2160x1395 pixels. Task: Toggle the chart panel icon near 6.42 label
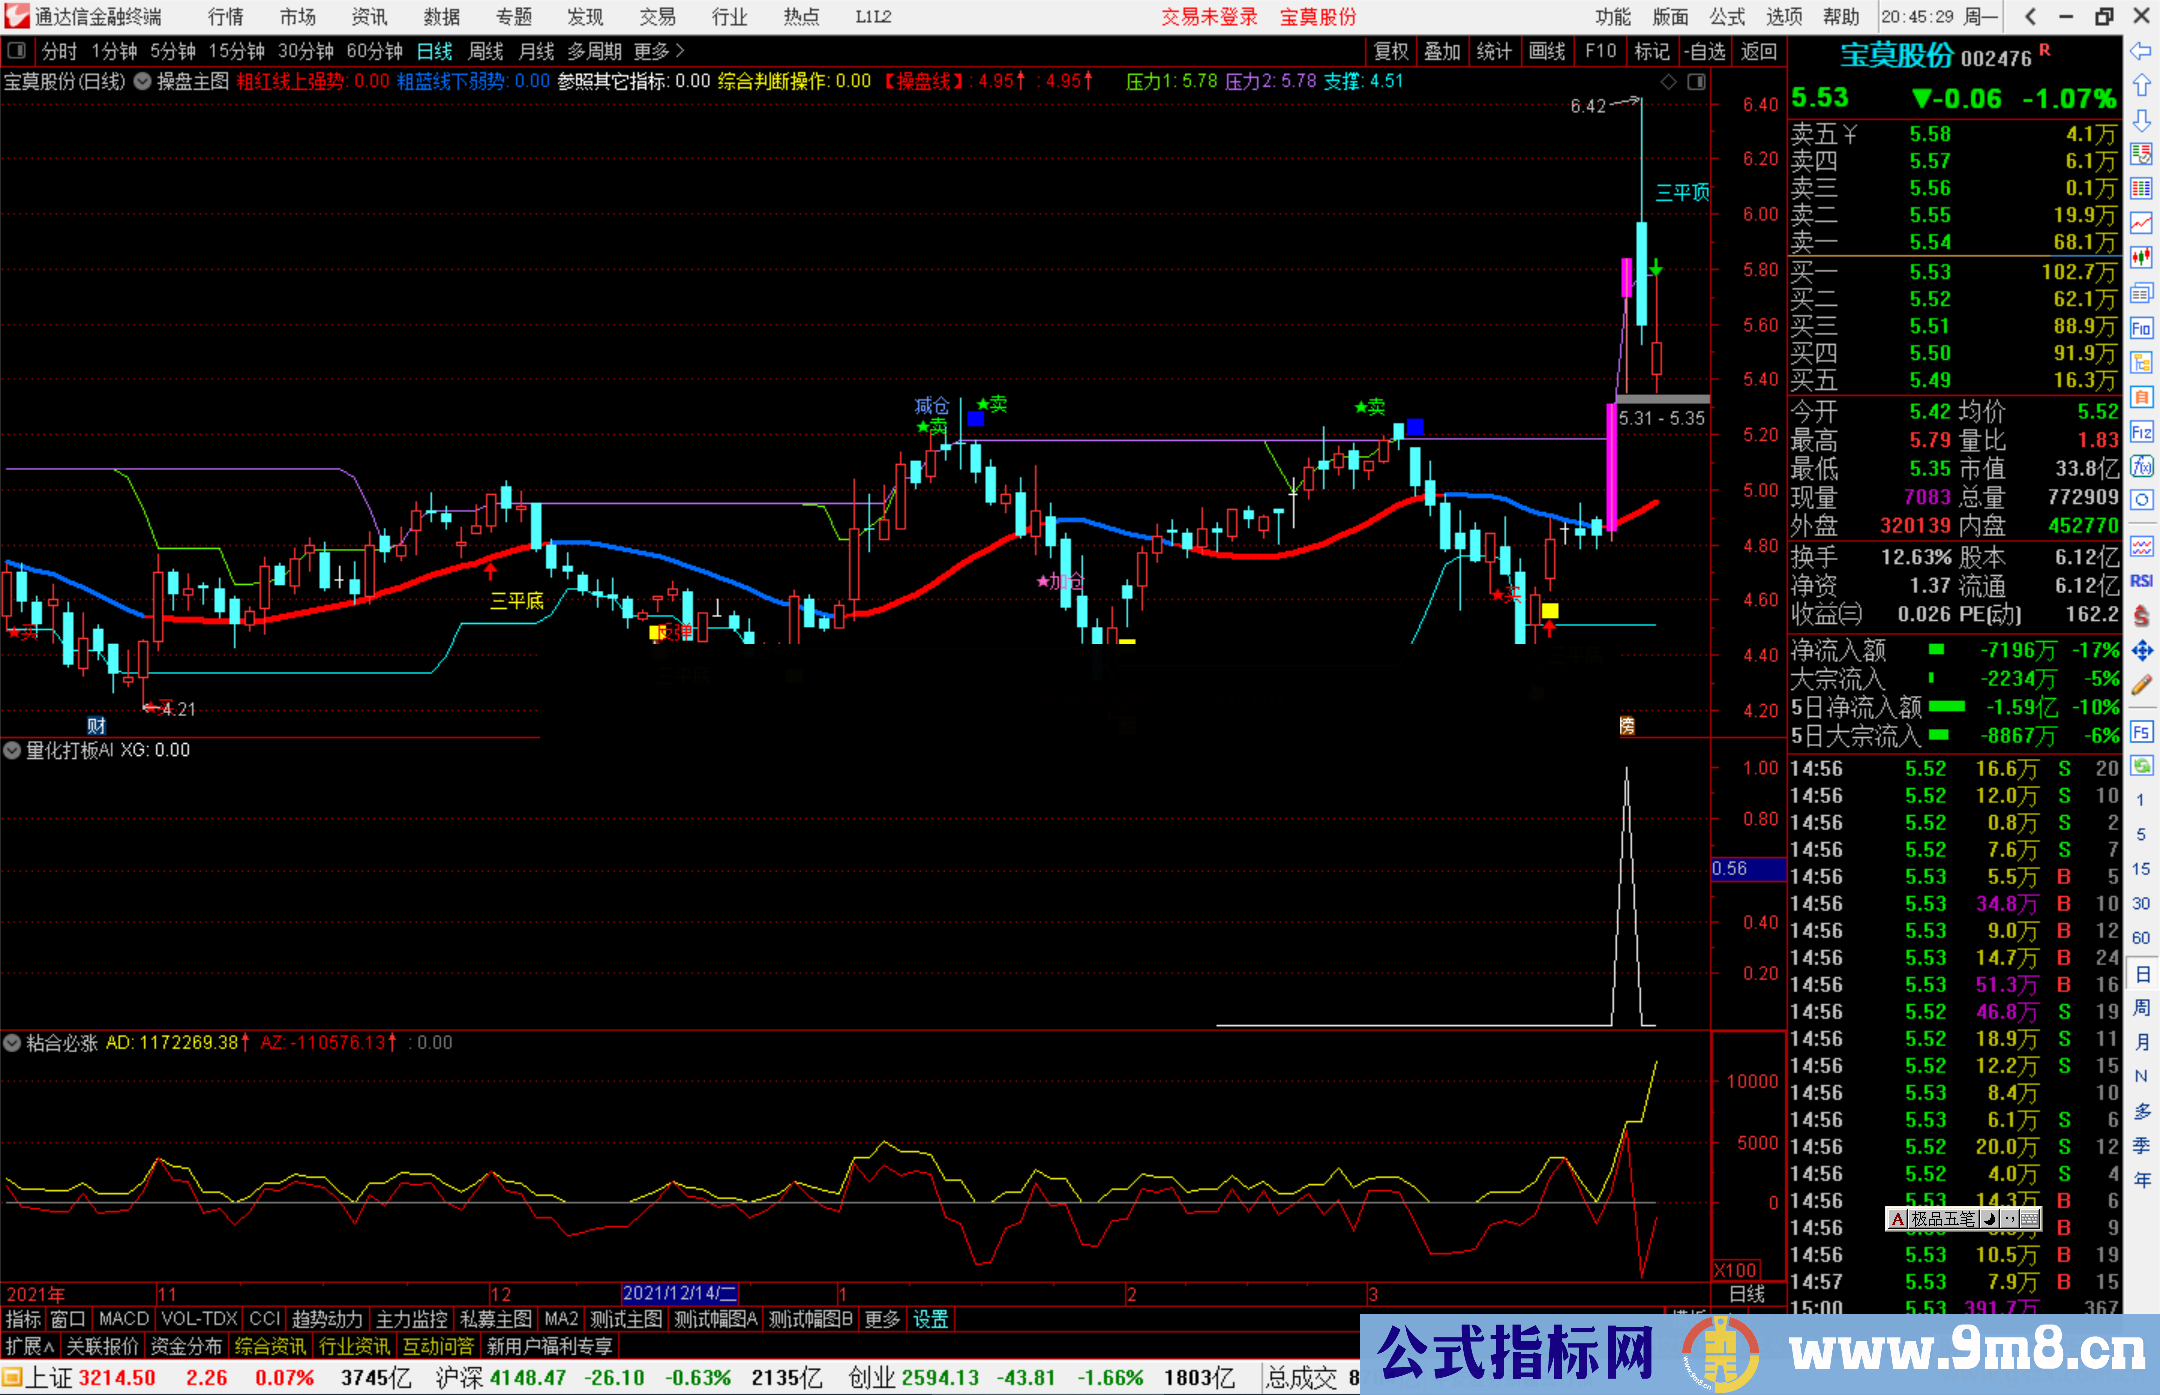click(1696, 82)
